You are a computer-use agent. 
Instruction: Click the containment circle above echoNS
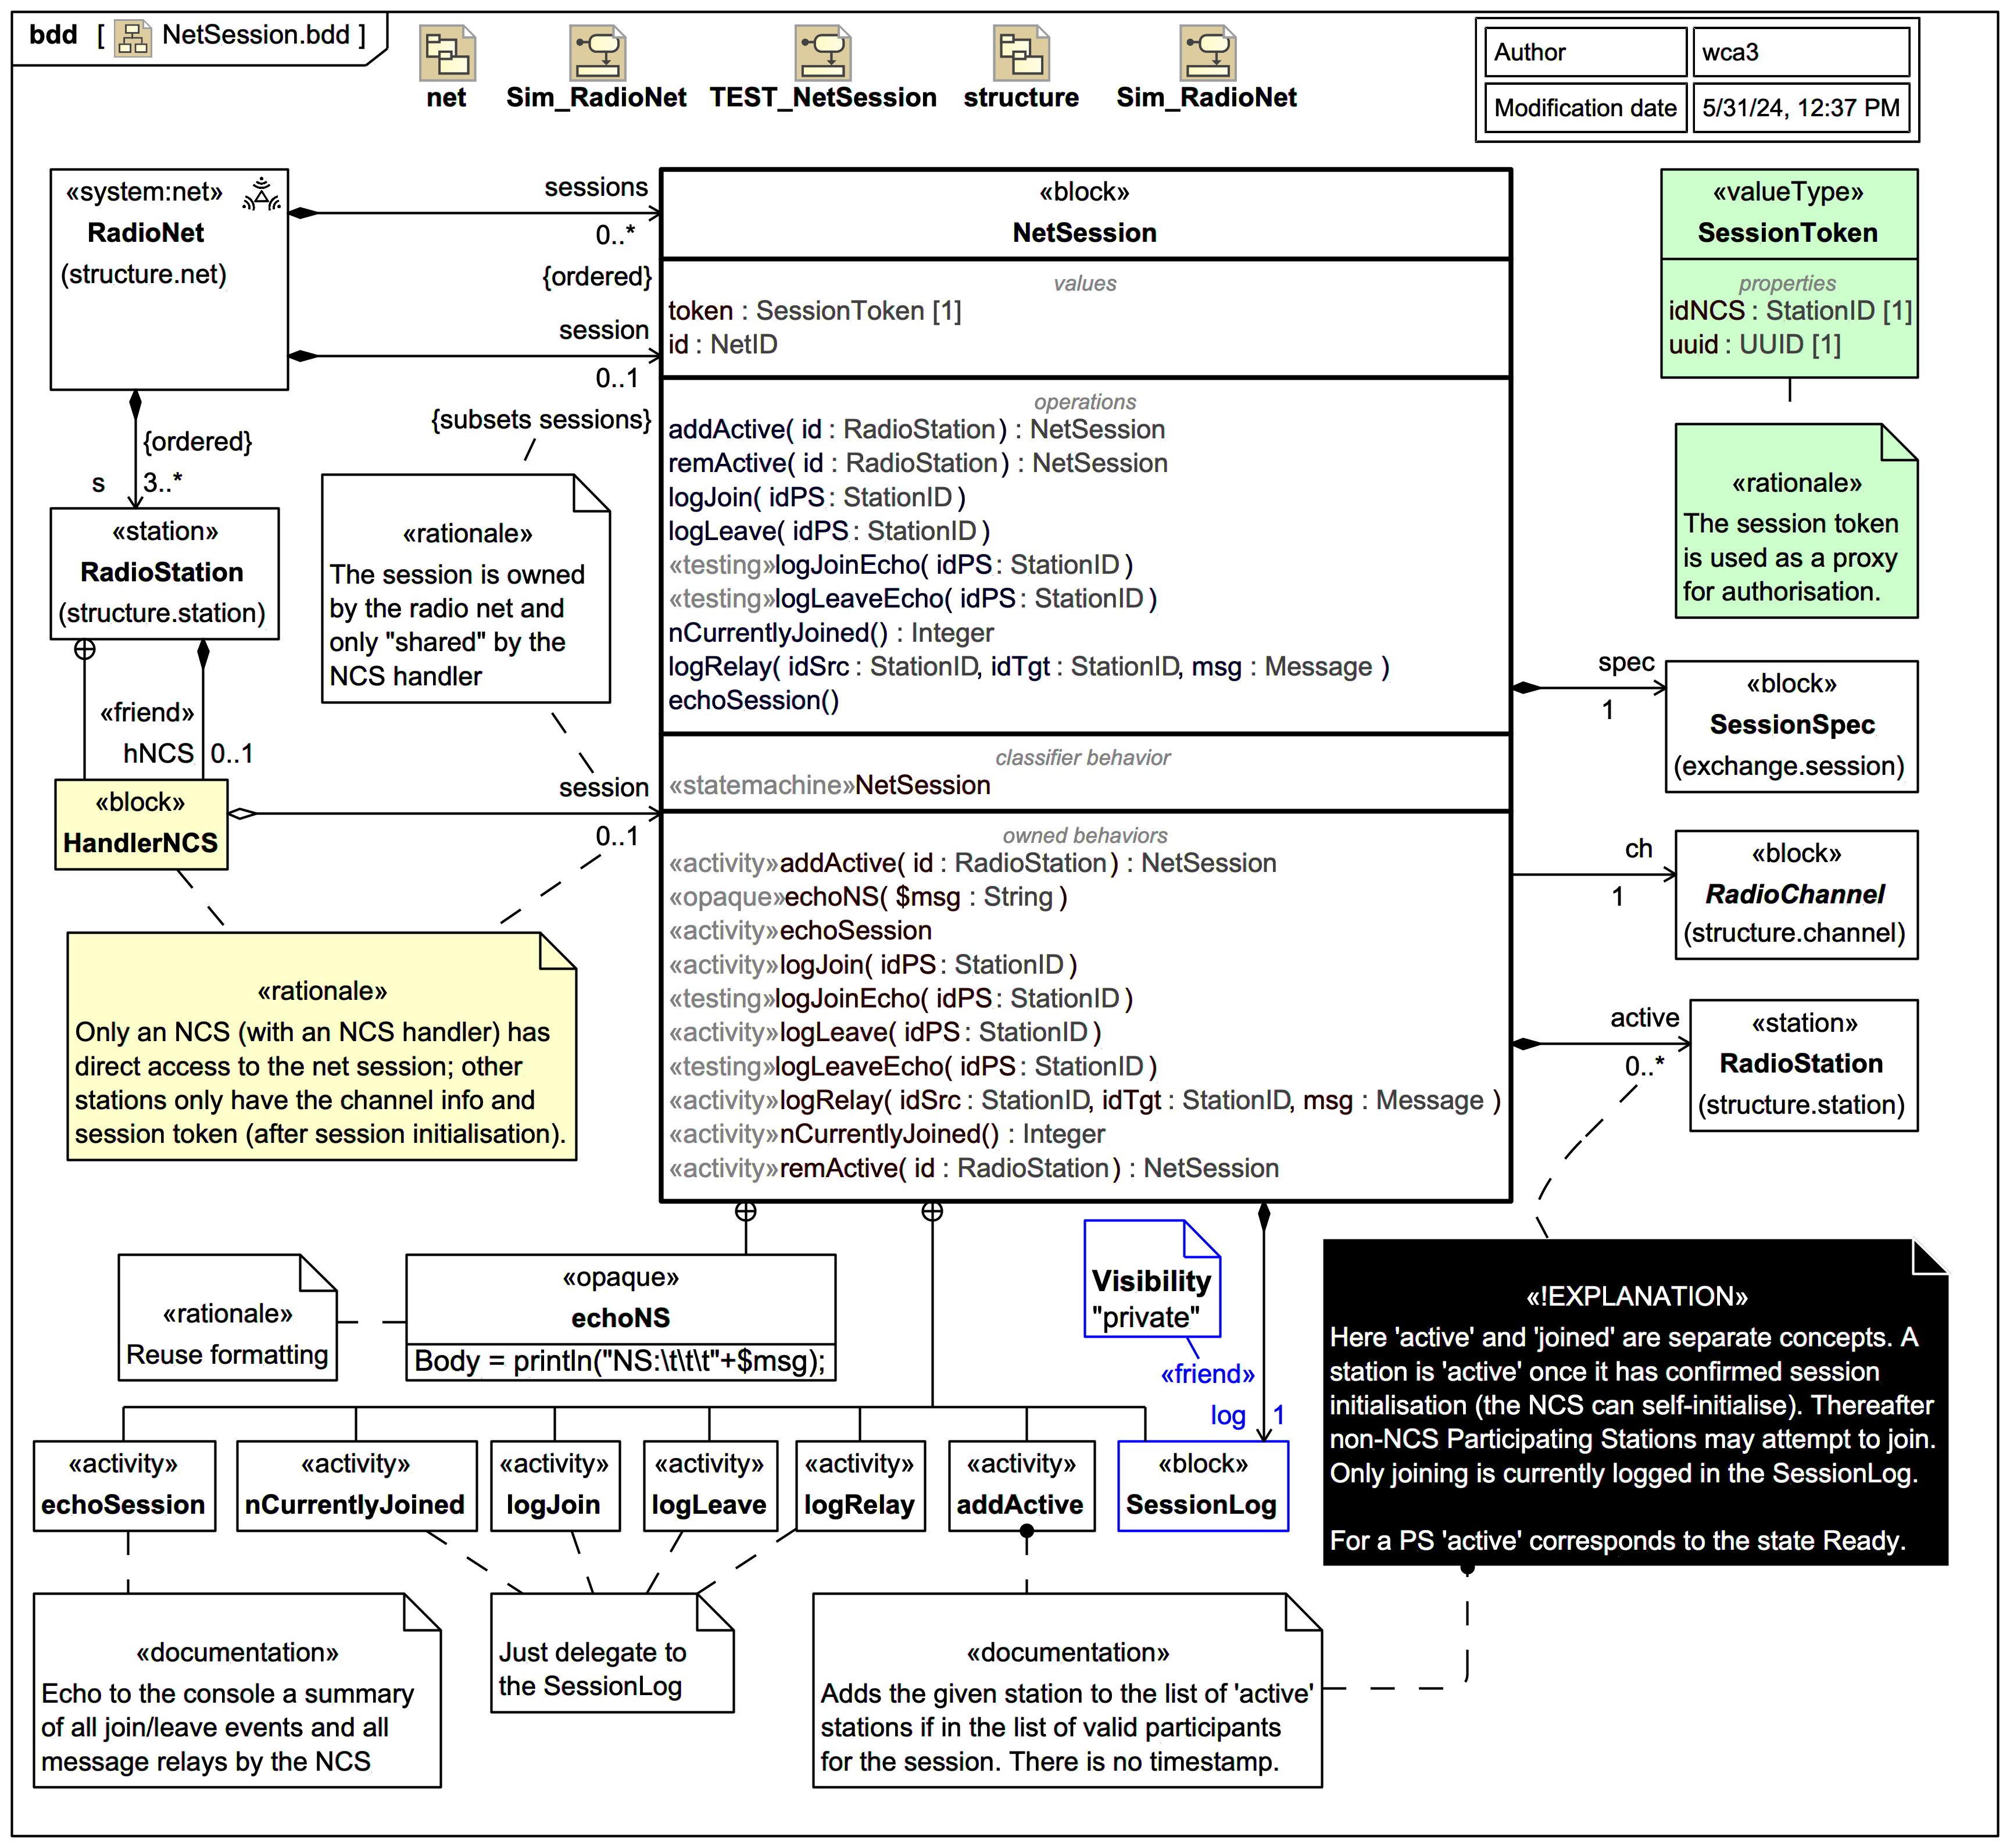click(x=745, y=1212)
